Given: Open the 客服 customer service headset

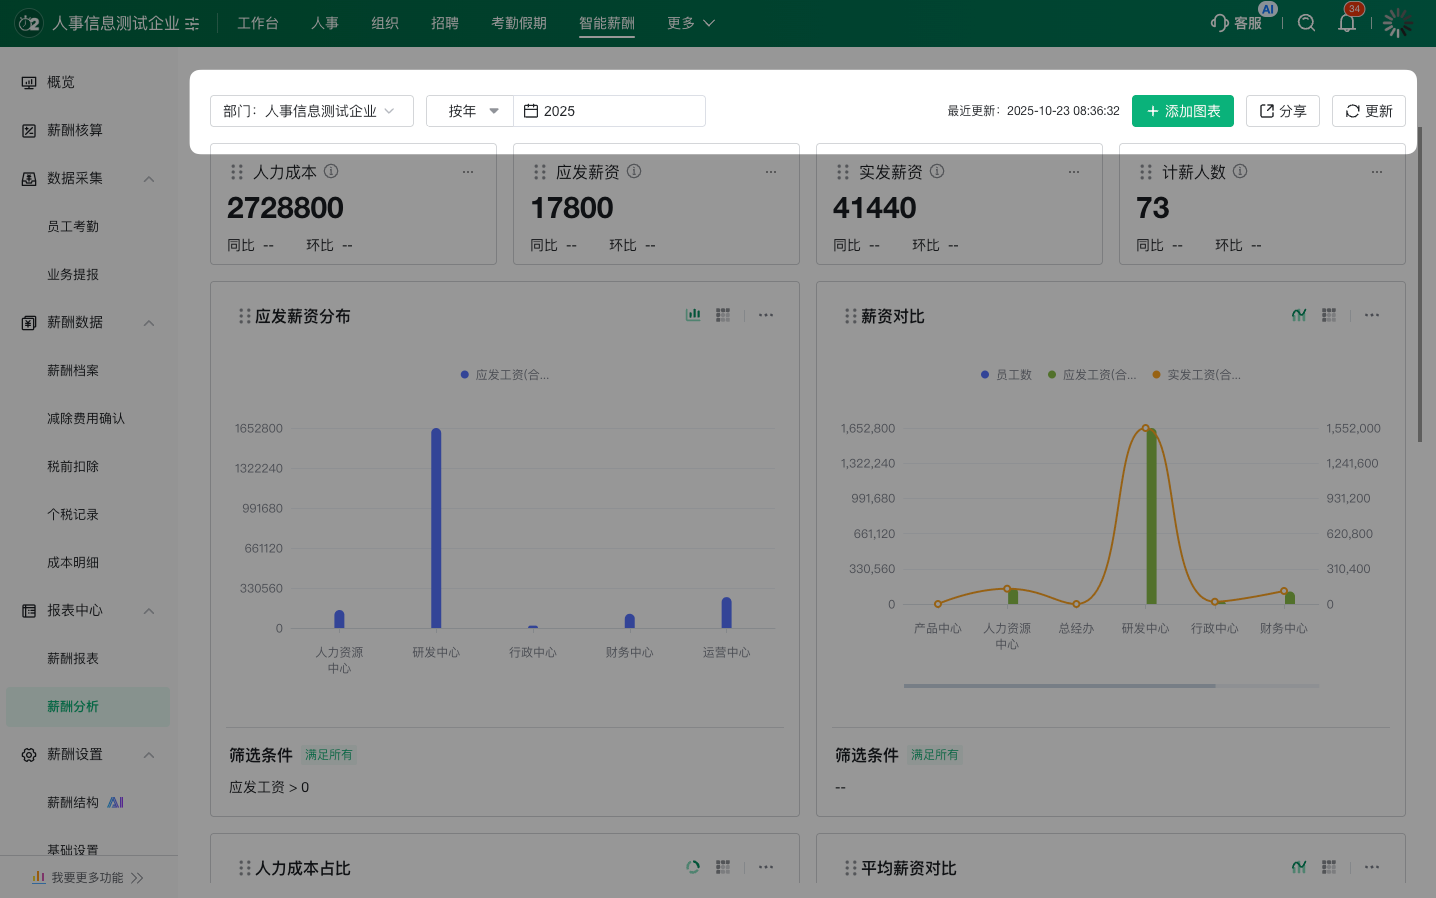Looking at the screenshot, I should pyautogui.click(x=1237, y=23).
